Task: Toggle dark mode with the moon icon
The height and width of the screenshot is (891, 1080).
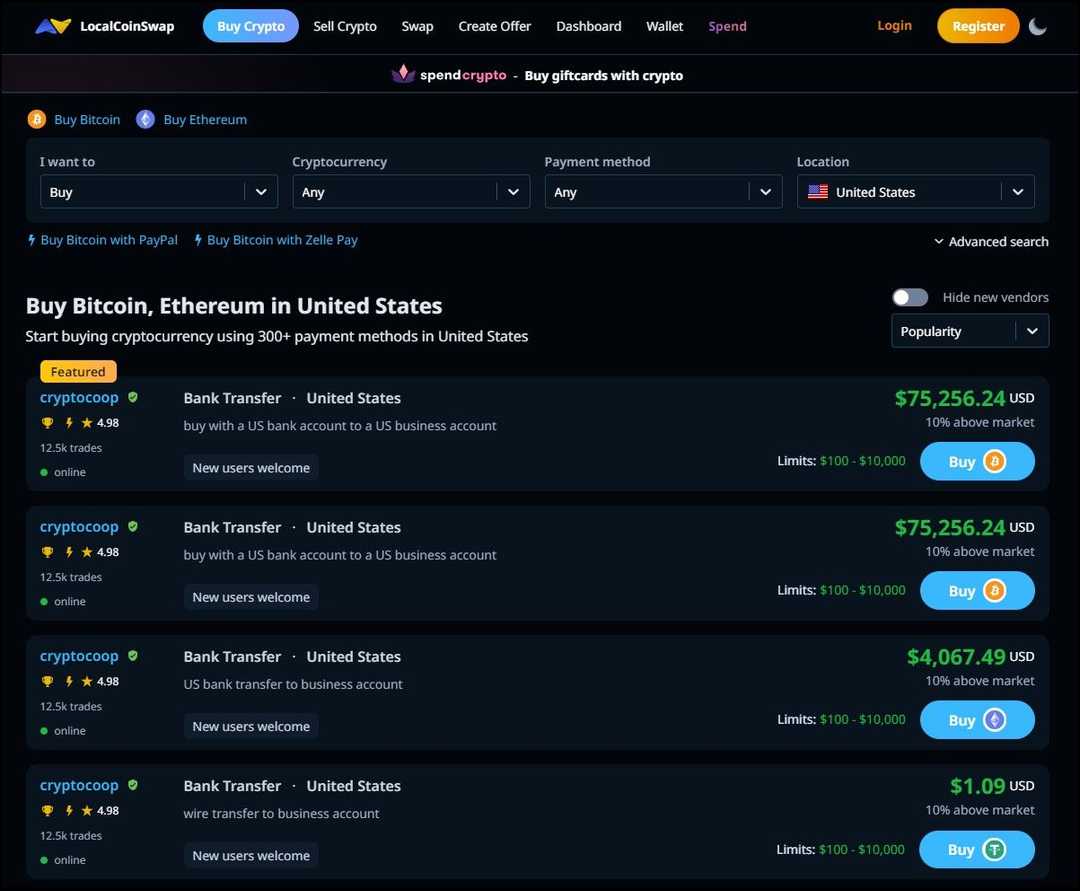Action: (1038, 24)
